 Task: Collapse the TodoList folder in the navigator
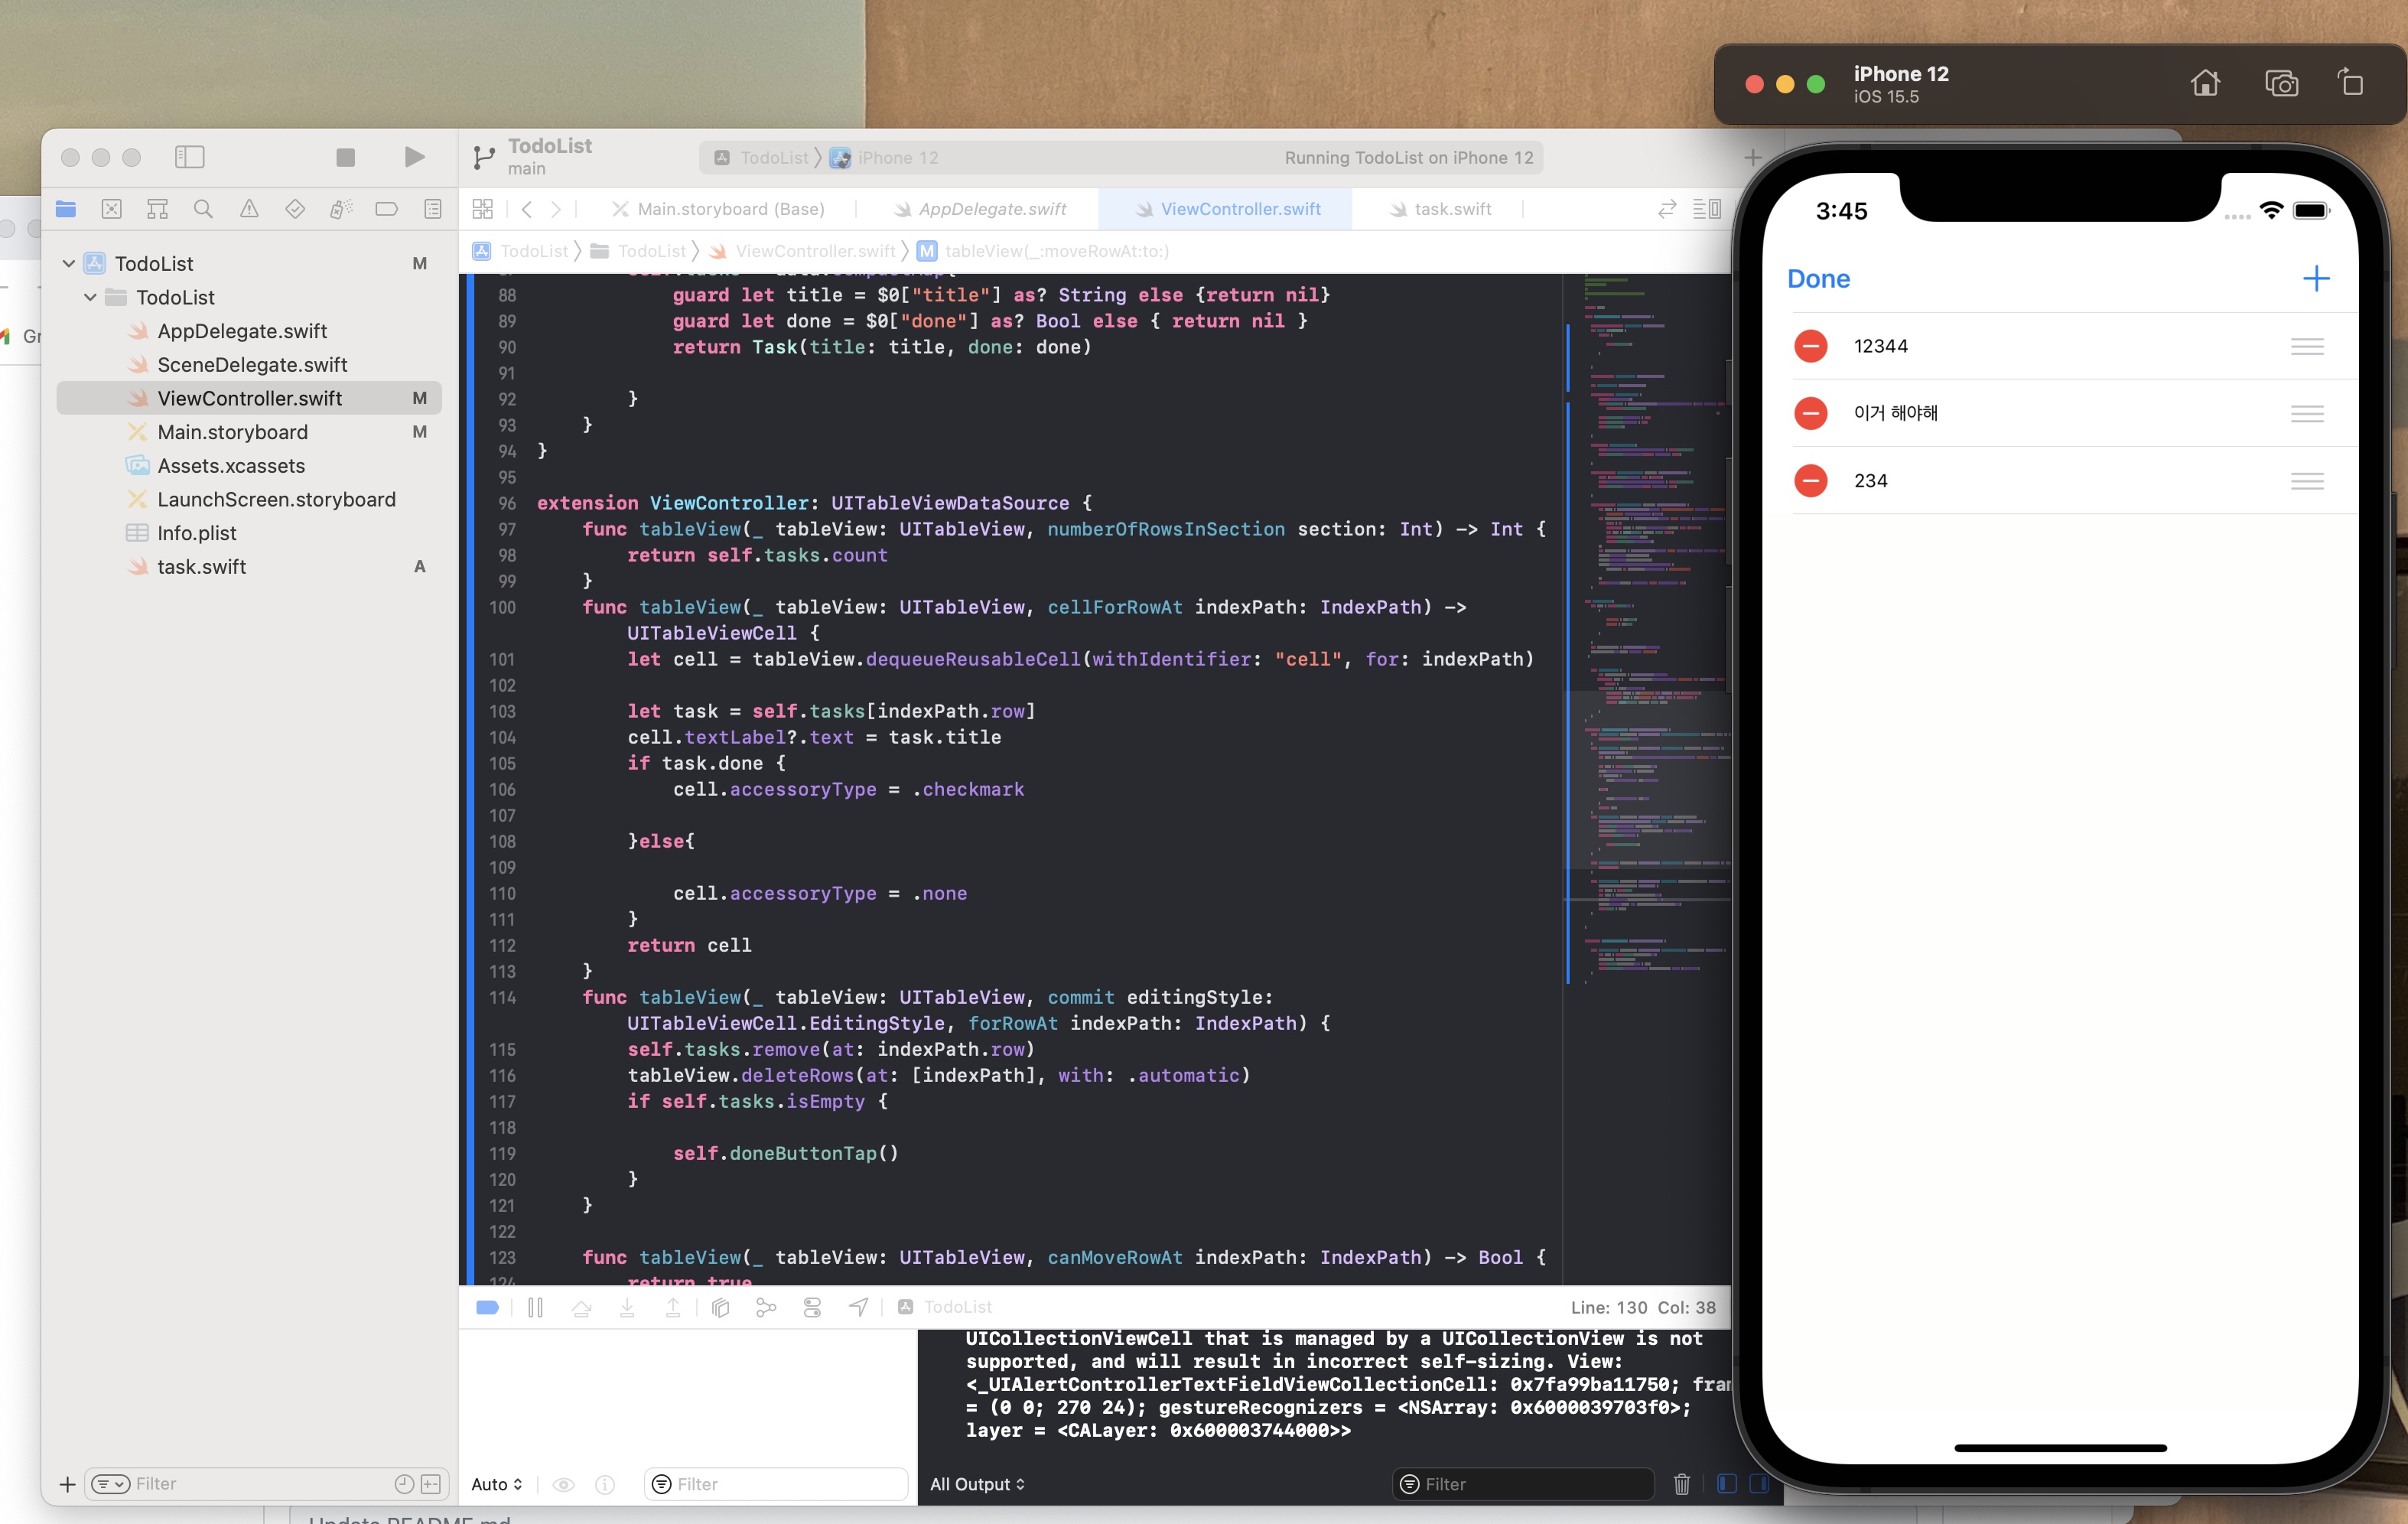click(92, 297)
